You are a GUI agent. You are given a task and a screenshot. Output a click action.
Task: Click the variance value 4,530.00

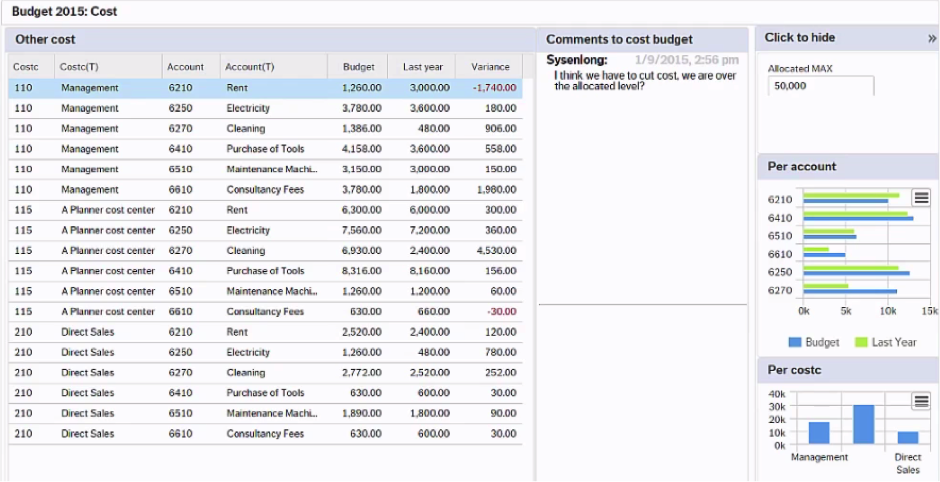(x=496, y=251)
